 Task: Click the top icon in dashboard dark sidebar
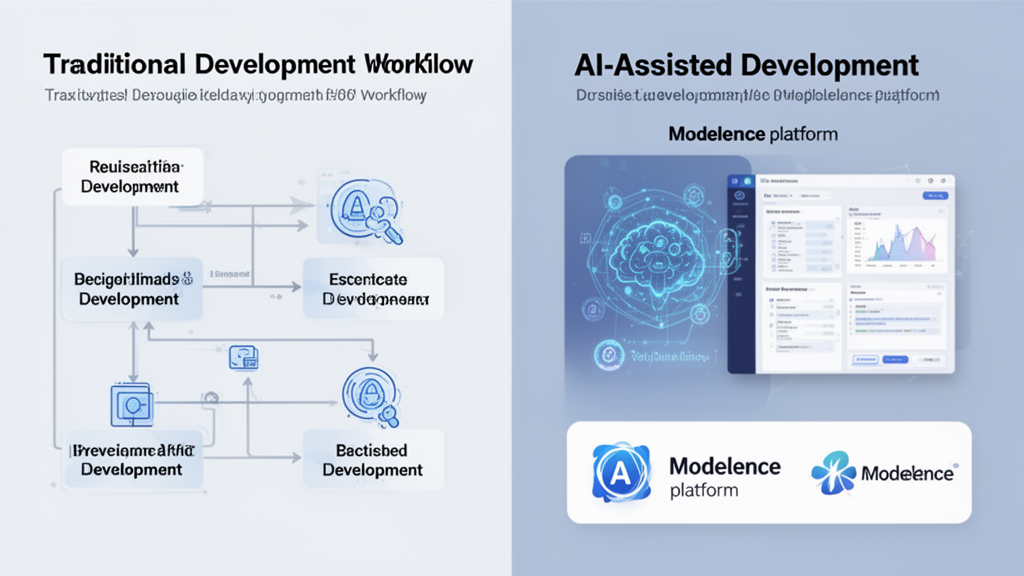click(737, 182)
